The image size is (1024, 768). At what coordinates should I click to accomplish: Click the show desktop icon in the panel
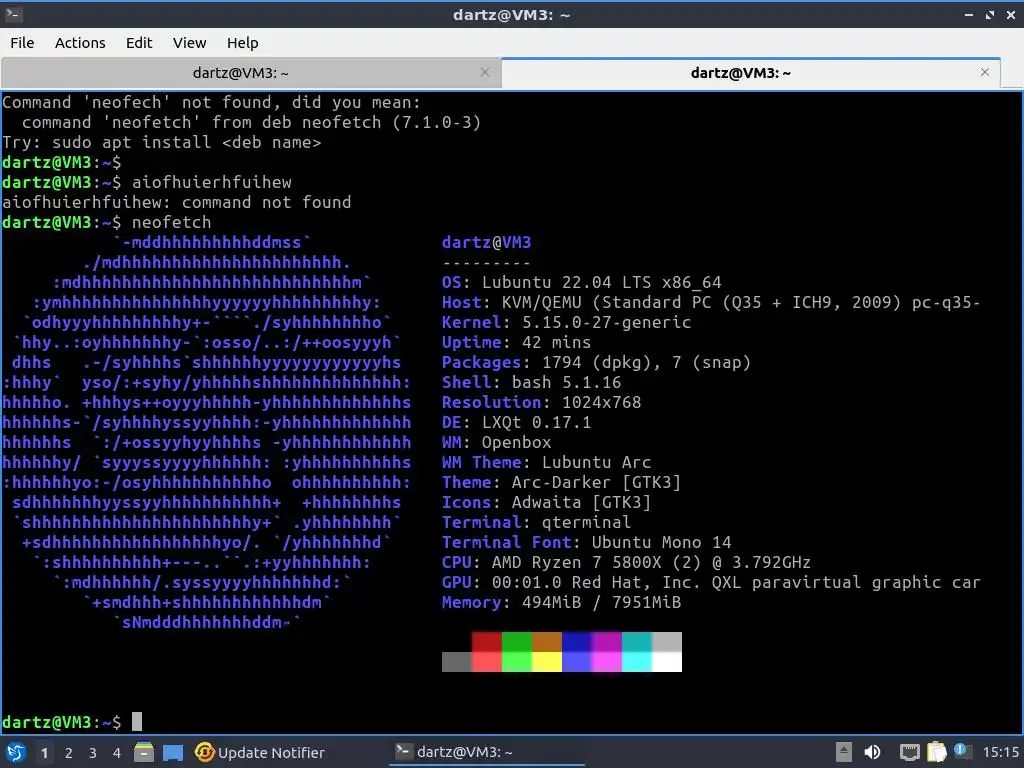(x=173, y=752)
